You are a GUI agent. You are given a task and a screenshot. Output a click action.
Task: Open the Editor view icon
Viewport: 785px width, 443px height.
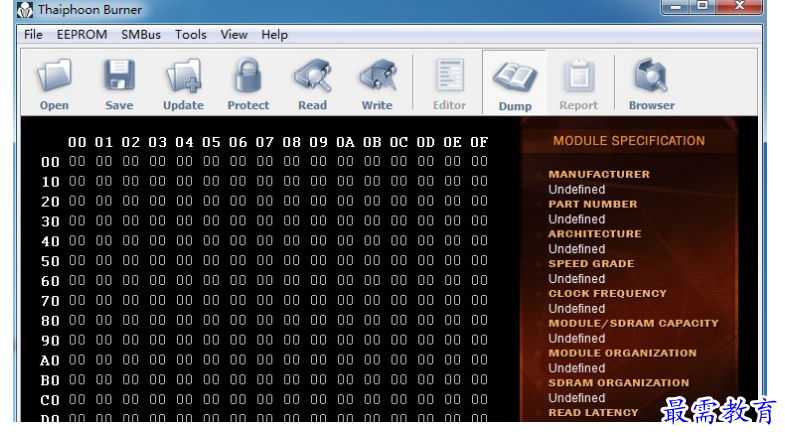click(x=450, y=75)
